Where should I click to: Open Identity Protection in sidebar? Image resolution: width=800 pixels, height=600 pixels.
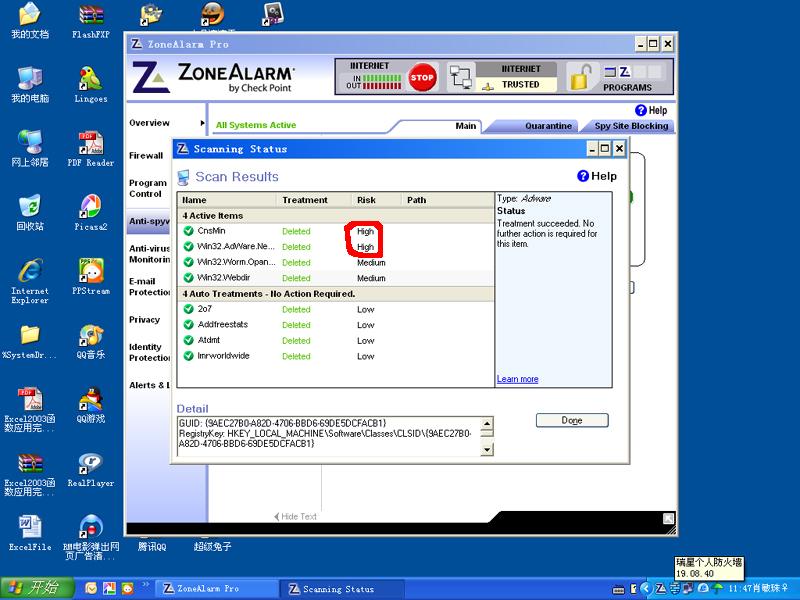(x=149, y=353)
